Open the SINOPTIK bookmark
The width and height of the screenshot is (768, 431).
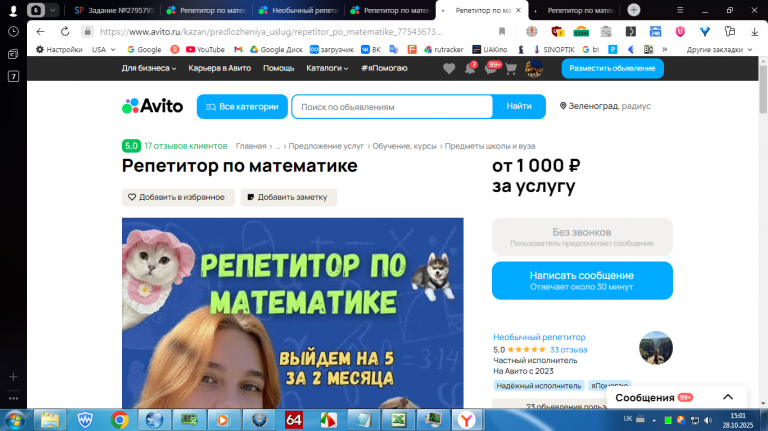coord(554,49)
